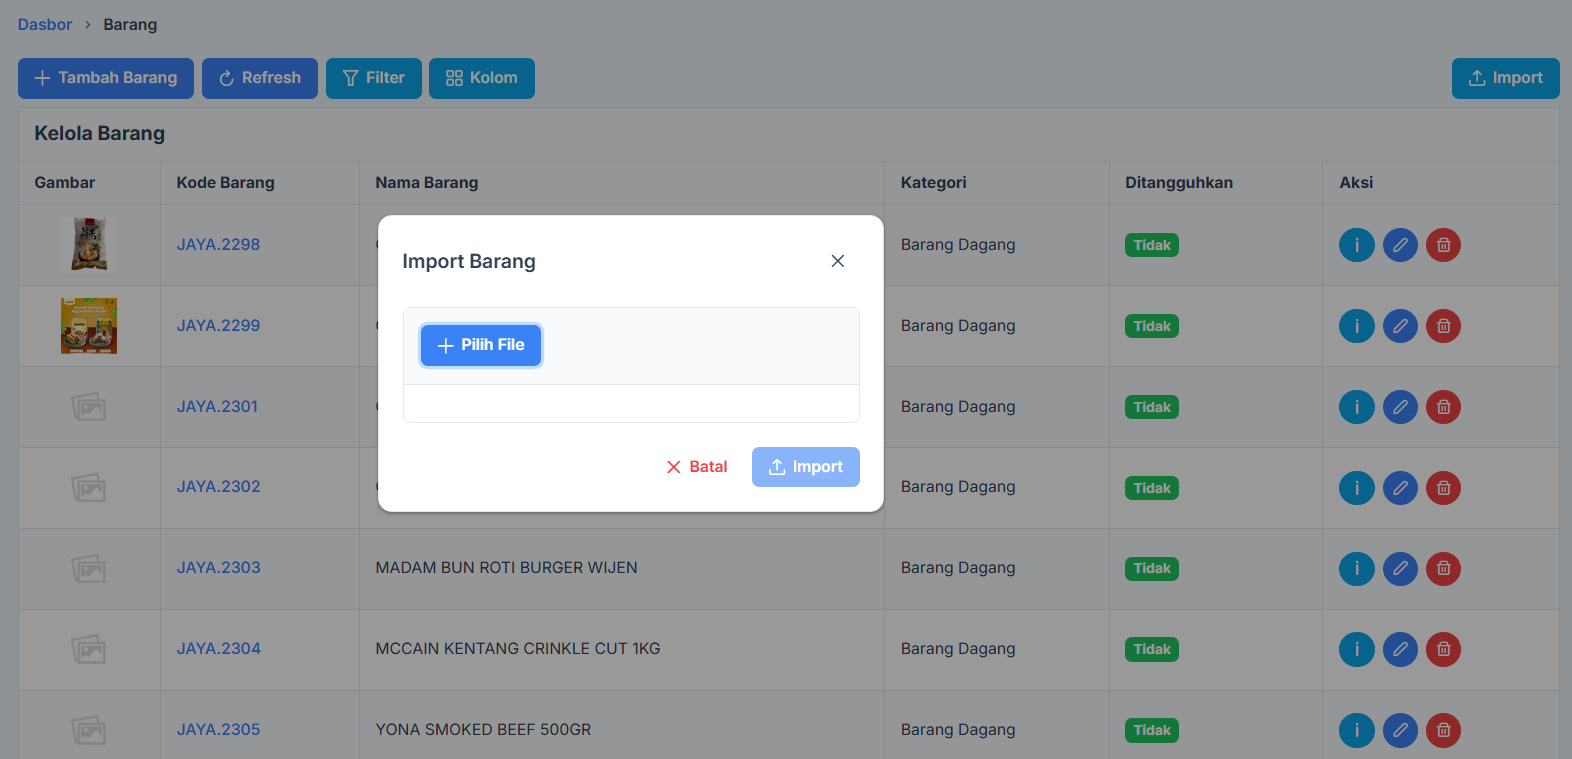The height and width of the screenshot is (759, 1572).
Task: Click edit pencil for JAYA.2303
Action: coord(1400,569)
